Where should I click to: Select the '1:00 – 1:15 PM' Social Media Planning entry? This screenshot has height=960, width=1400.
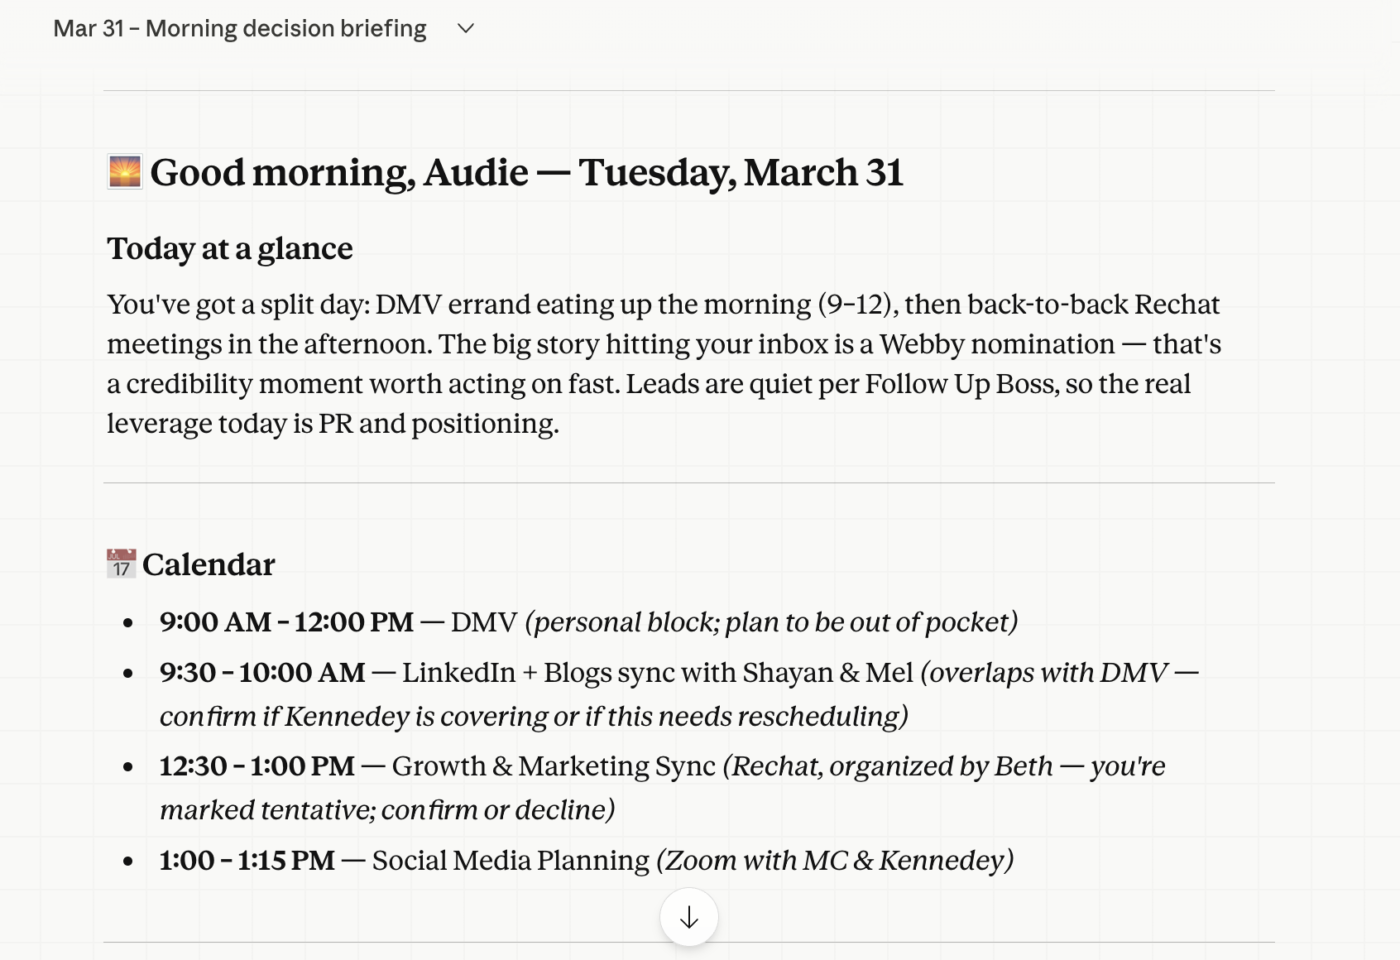tap(586, 860)
